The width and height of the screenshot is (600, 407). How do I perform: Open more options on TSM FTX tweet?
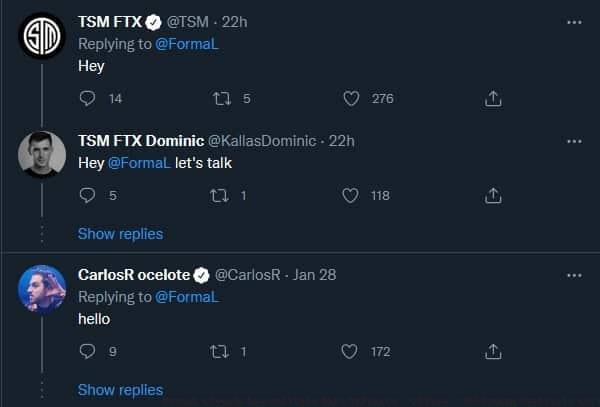point(574,21)
